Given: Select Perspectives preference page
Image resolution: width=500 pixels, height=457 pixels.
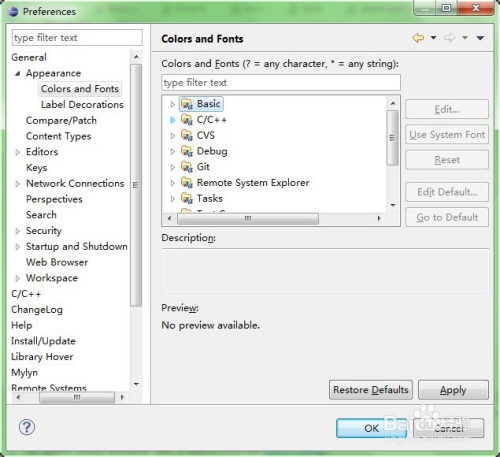Looking at the screenshot, I should point(54,199).
